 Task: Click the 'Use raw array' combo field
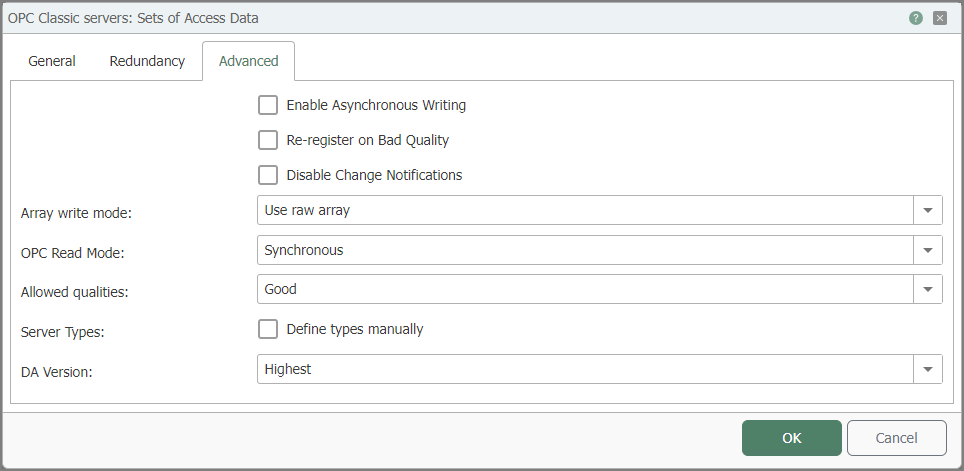pos(585,210)
